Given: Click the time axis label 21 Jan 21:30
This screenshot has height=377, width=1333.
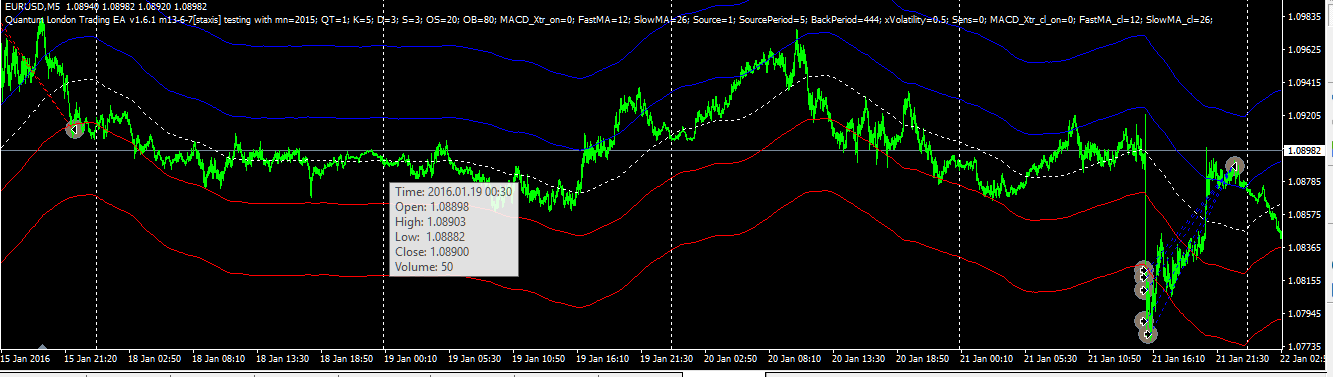Looking at the screenshot, I should point(1242,358).
